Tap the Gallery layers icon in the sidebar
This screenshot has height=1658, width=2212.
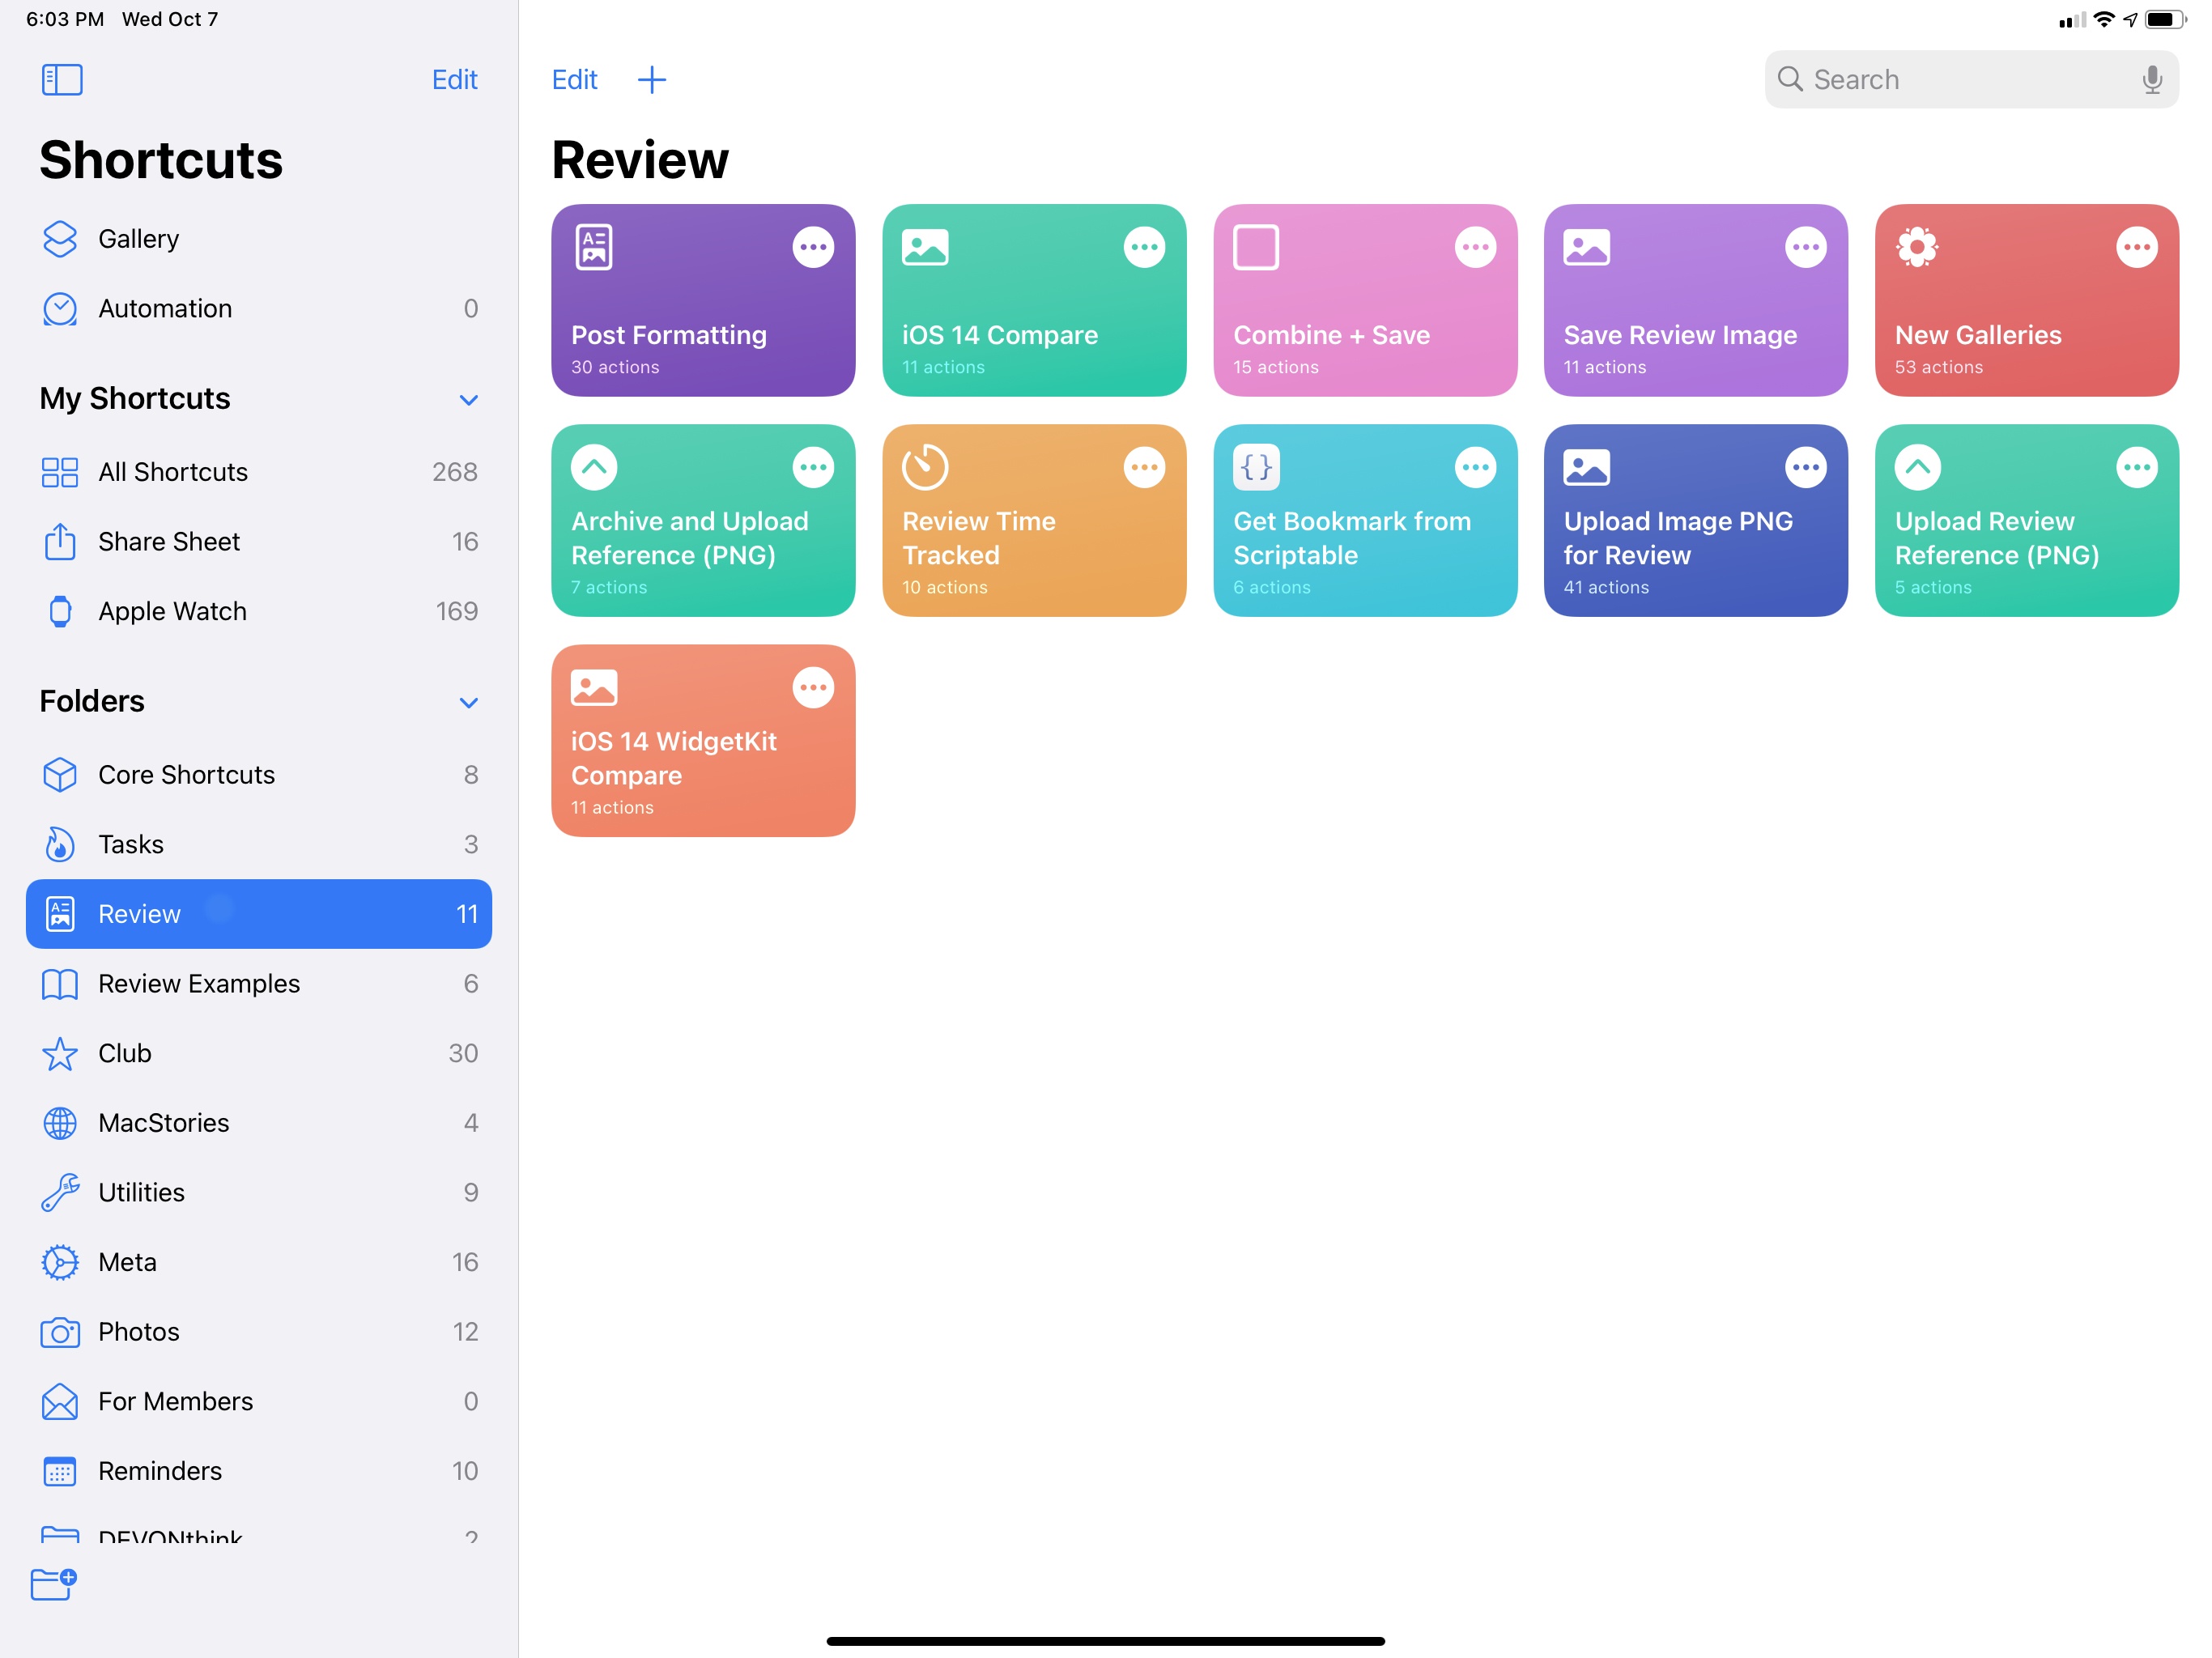coord(60,239)
